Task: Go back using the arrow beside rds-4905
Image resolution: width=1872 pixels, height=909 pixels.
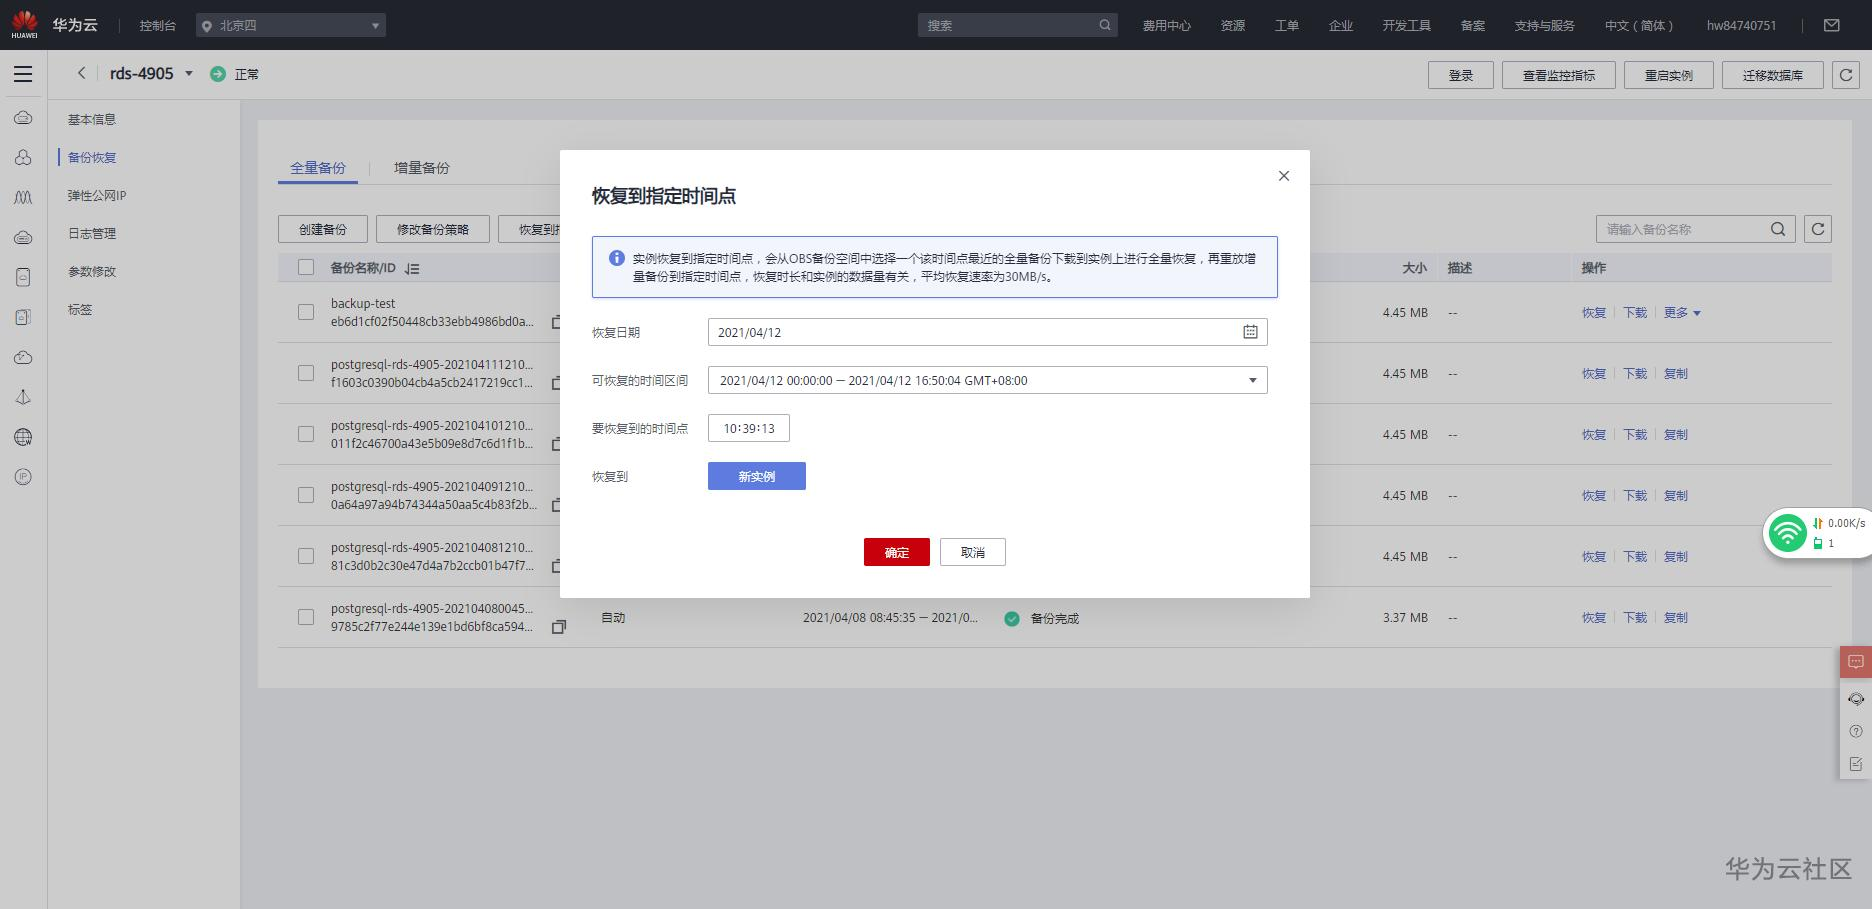Action: pyautogui.click(x=82, y=73)
